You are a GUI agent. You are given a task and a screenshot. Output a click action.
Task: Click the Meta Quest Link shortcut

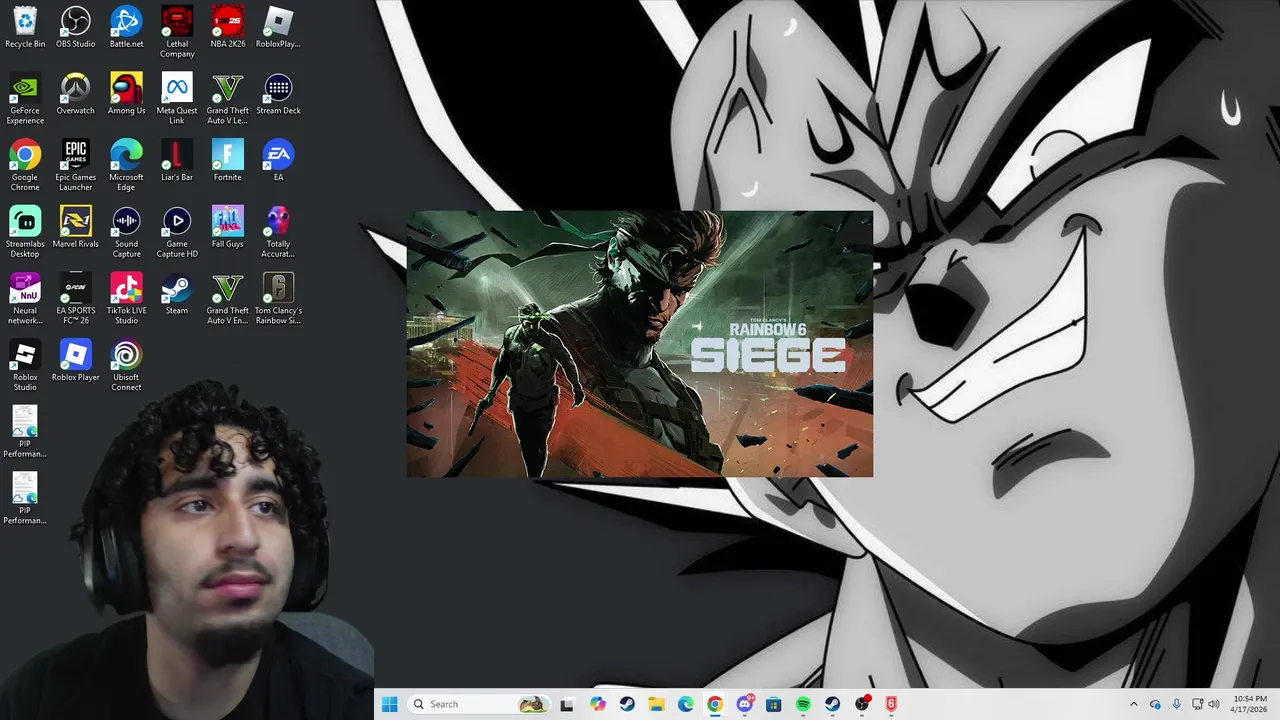coord(177,98)
